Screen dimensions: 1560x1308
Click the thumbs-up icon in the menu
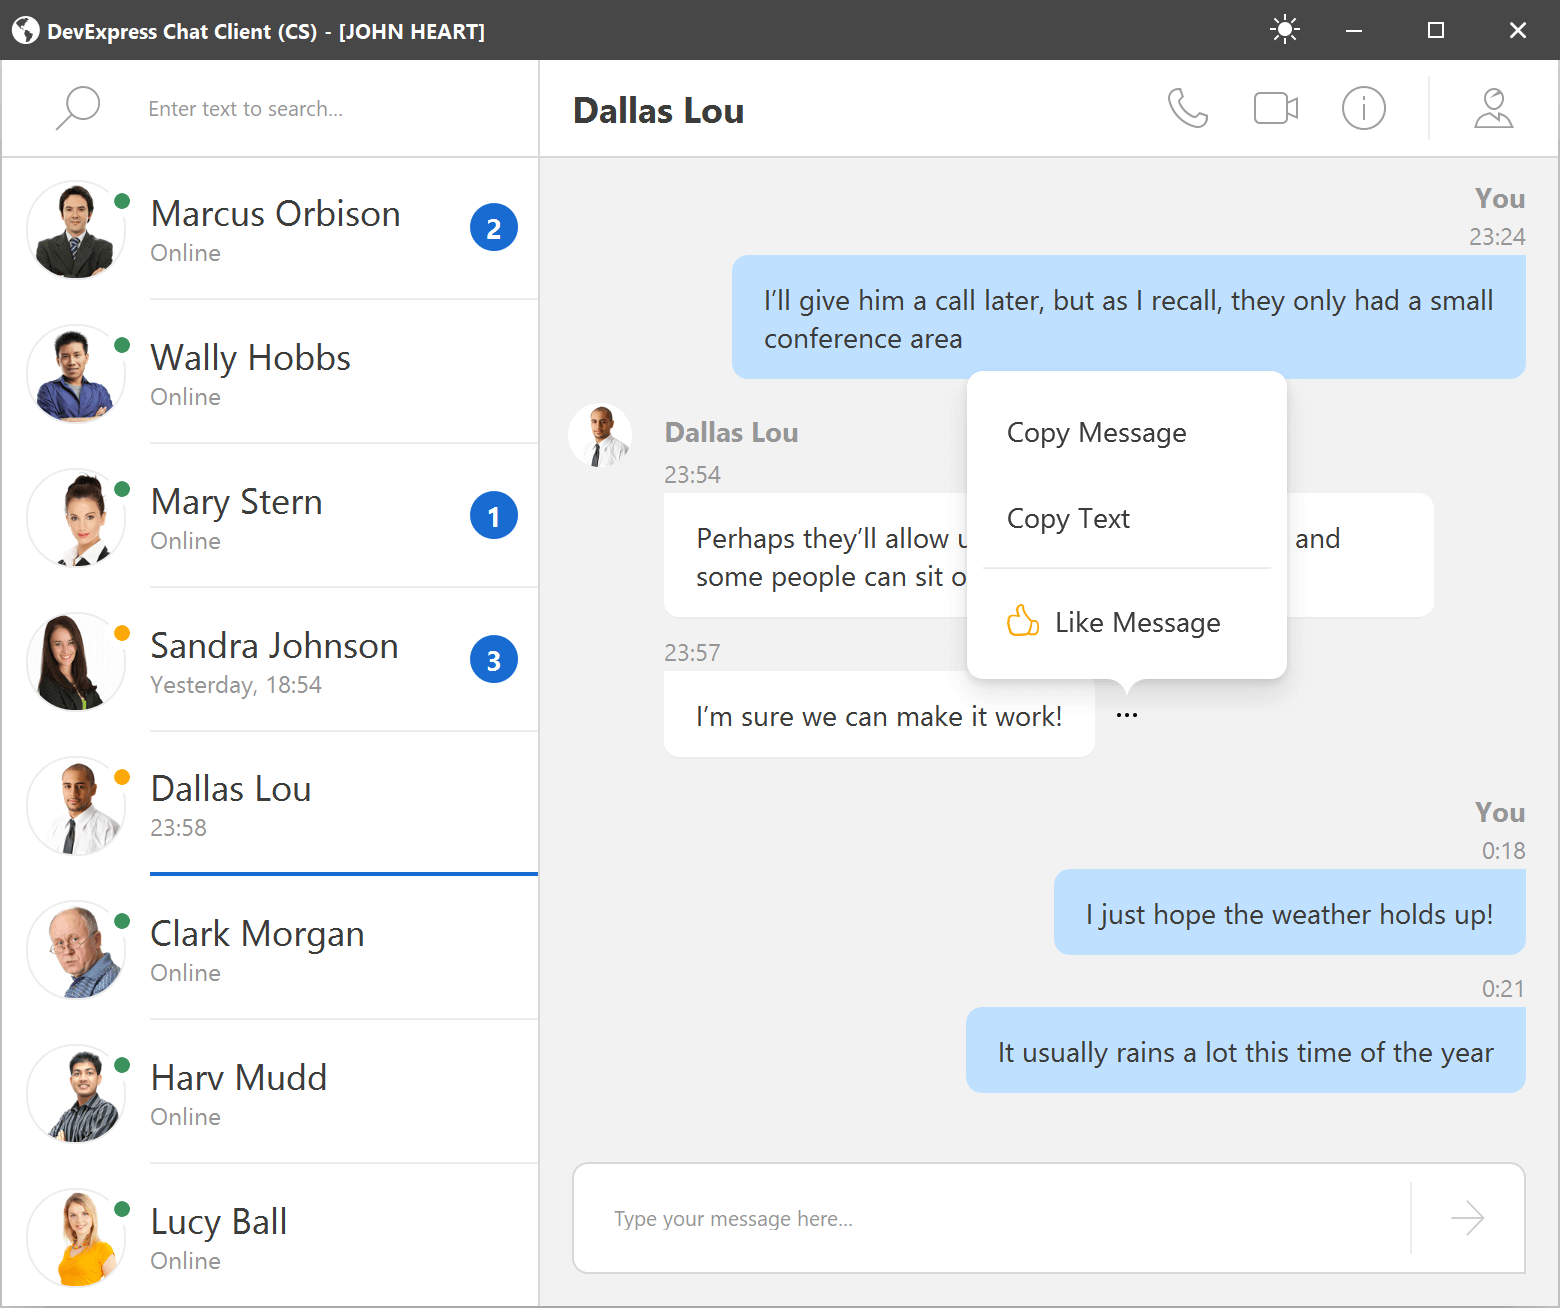click(x=1022, y=621)
